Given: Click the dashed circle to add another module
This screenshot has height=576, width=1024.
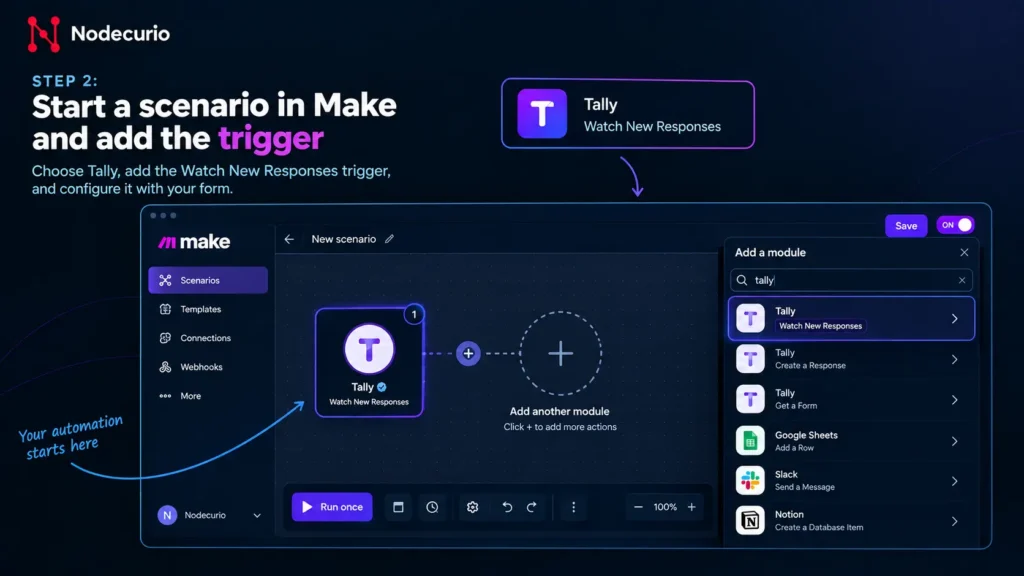Looking at the screenshot, I should click(x=560, y=353).
